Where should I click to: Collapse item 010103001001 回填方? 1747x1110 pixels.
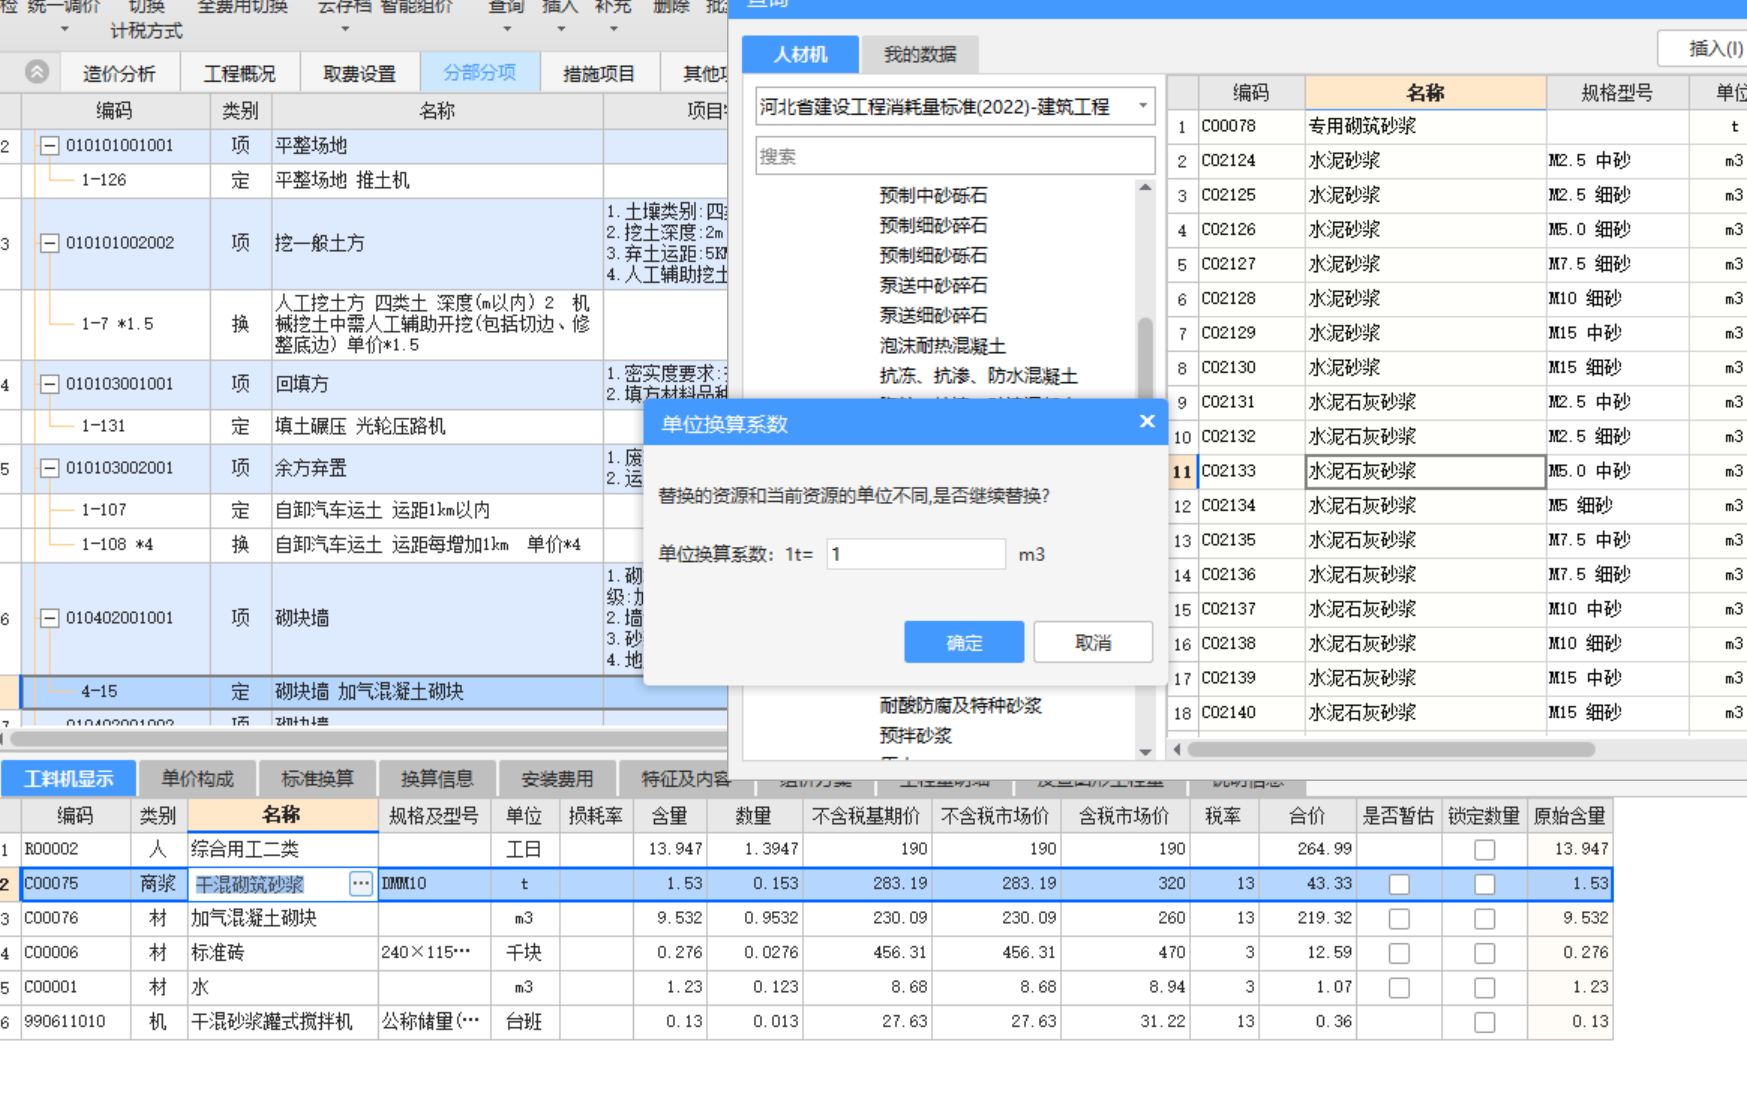coord(49,384)
